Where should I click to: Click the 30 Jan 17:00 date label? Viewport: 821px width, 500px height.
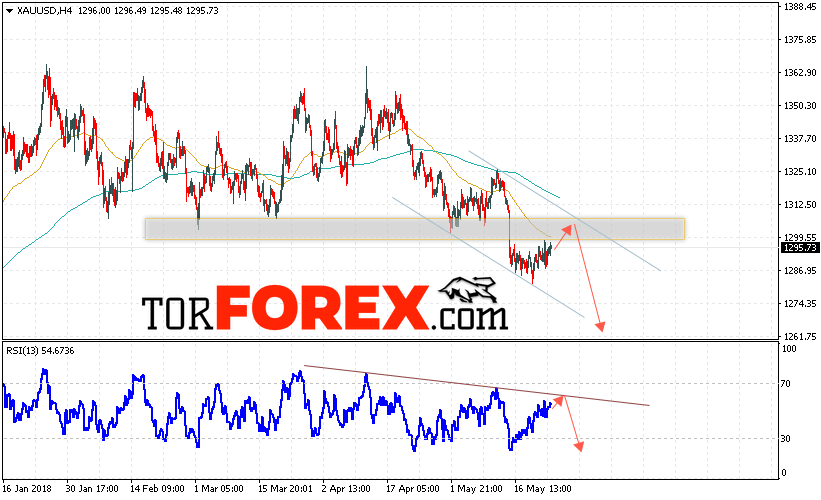coord(92,489)
